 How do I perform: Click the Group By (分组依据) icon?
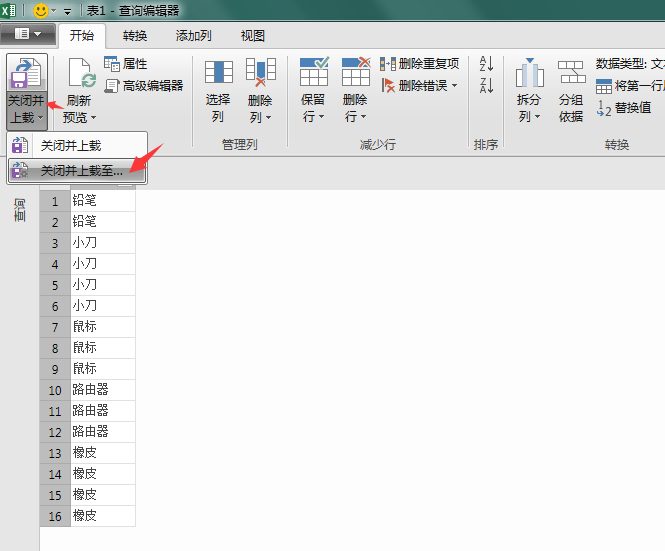coord(571,72)
